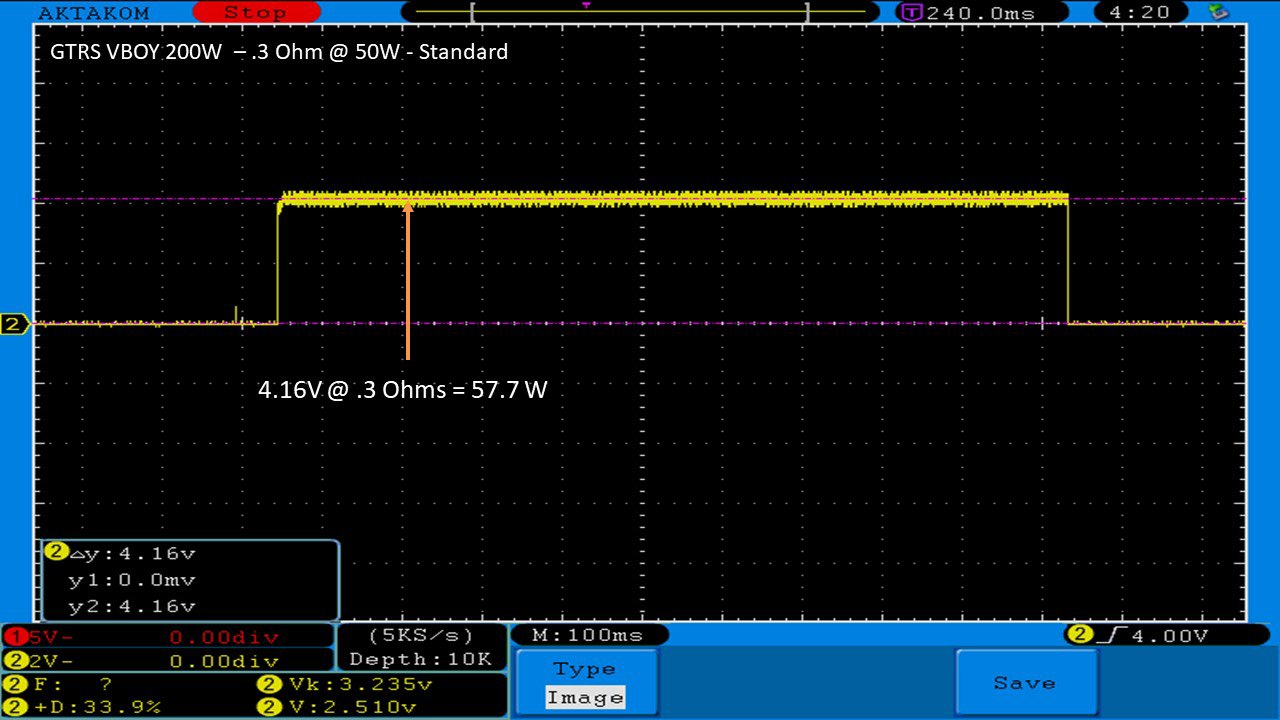The height and width of the screenshot is (720, 1280).
Task: Click the Vk:3.235v measurement readout
Action: point(345,685)
